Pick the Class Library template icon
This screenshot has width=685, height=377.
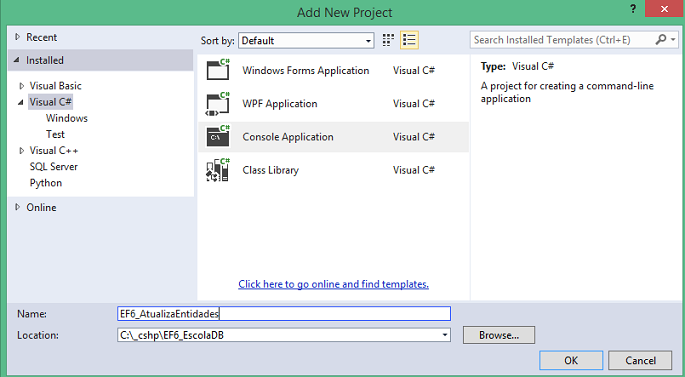coord(218,170)
